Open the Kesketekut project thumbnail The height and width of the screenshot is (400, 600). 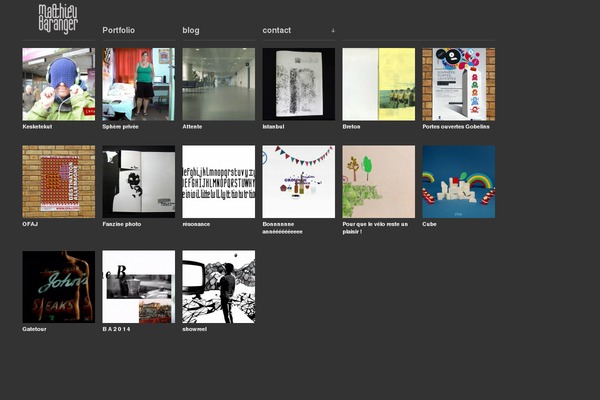[59, 84]
